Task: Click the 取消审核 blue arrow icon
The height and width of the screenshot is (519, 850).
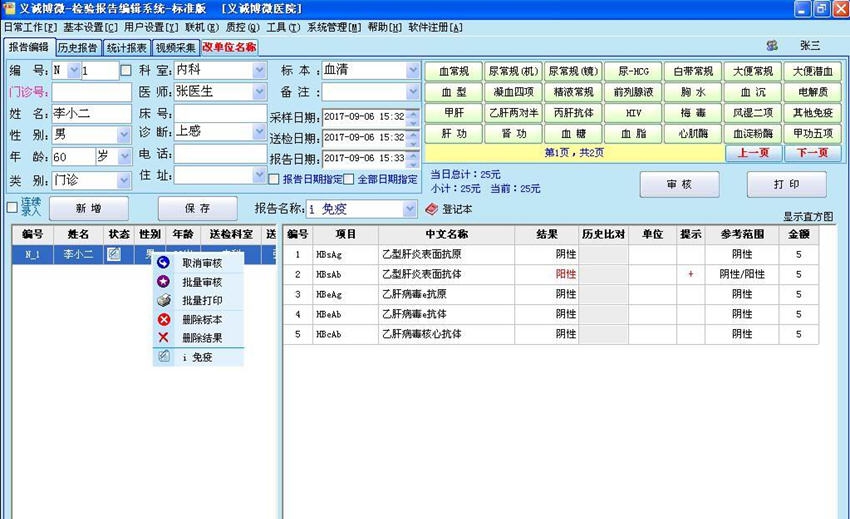Action: 163,262
